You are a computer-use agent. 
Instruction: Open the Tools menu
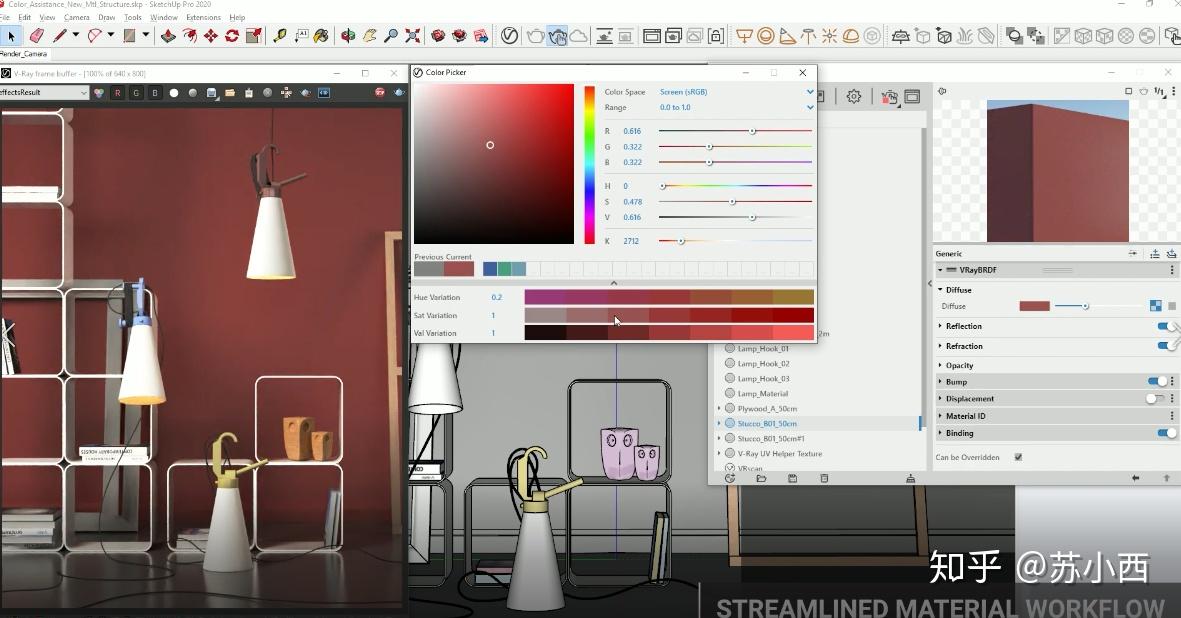click(133, 17)
